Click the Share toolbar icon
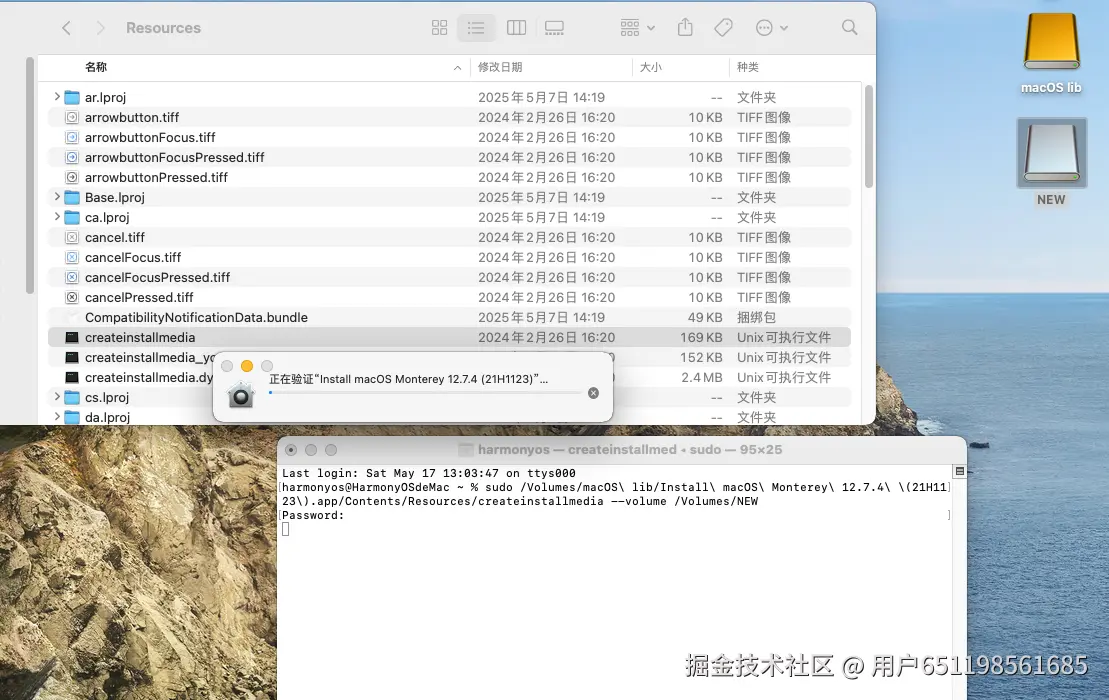The image size is (1109, 700). click(685, 28)
